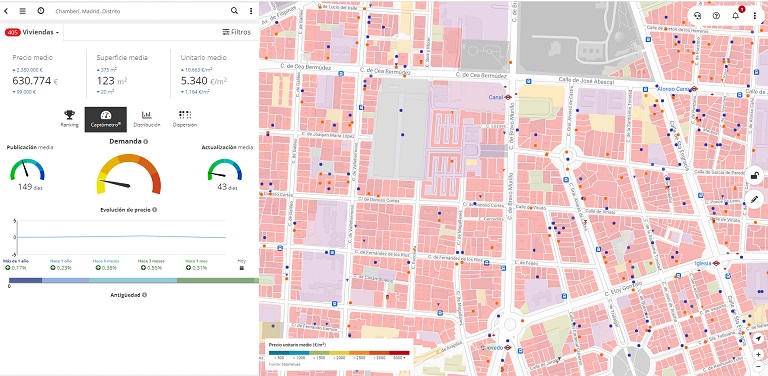This screenshot has height=376, width=768.
Task: Click the Quevedo metro station icon
Action: tap(508, 347)
